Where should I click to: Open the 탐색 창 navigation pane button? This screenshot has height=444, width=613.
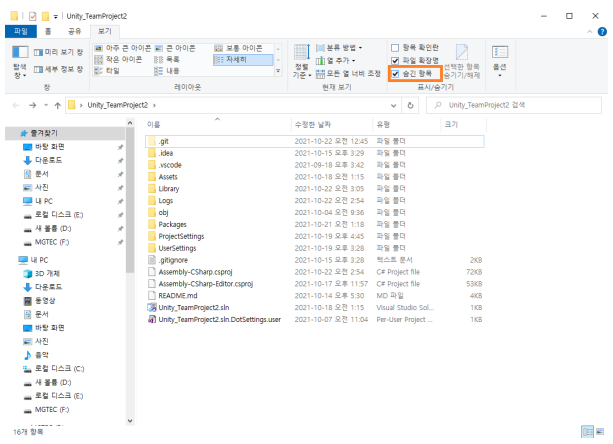pos(20,62)
